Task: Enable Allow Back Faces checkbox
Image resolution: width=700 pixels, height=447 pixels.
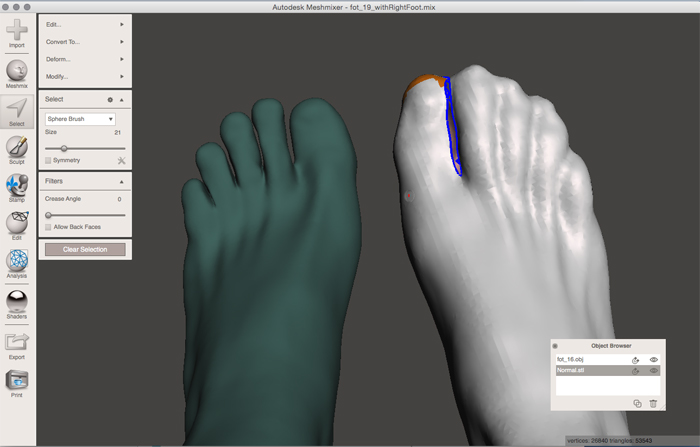Action: pyautogui.click(x=48, y=227)
